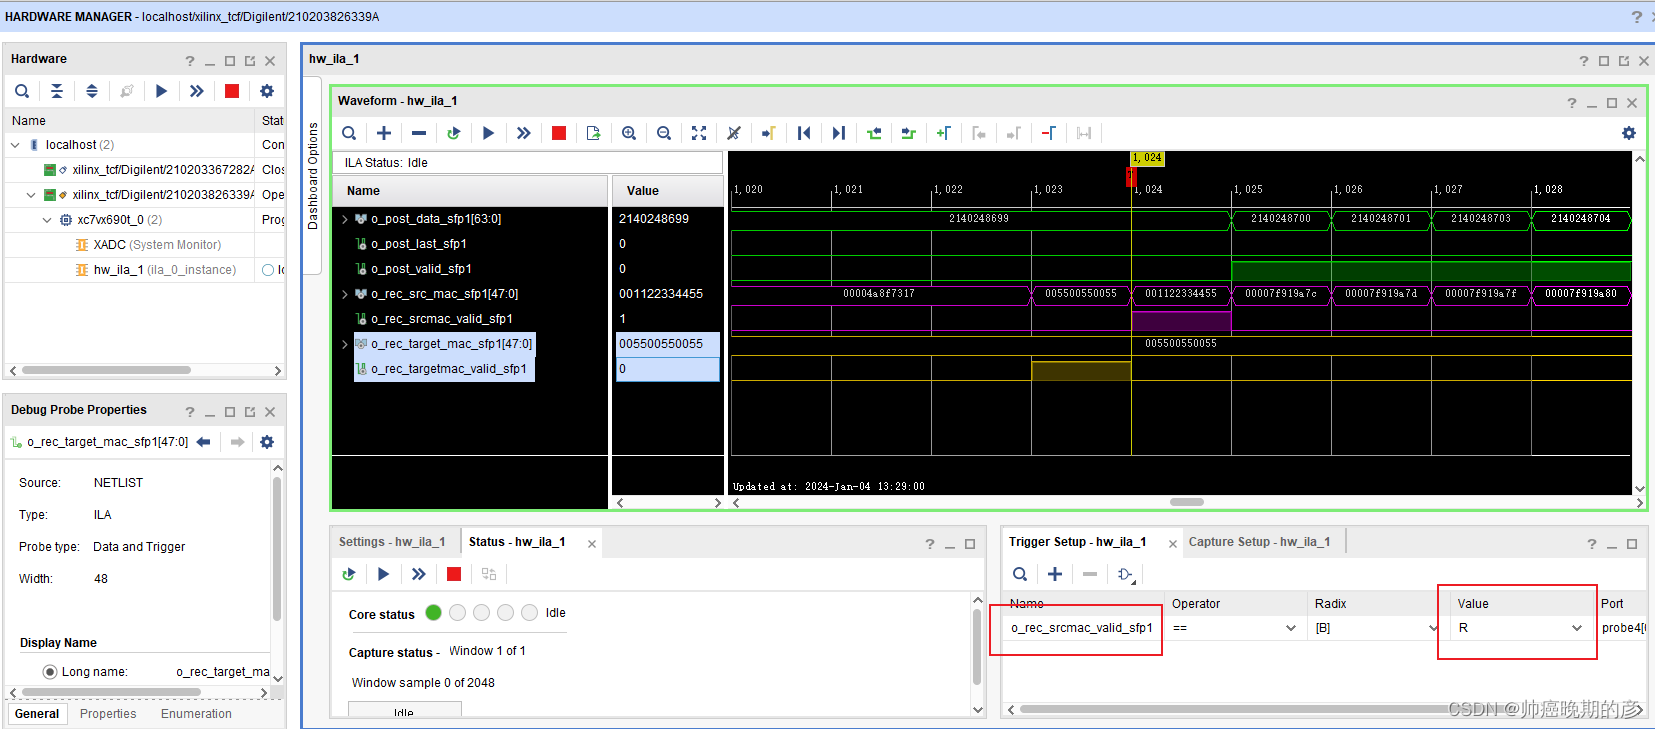This screenshot has height=729, width=1655.
Task: Collapse xilinx_tcf Digilent 210203826339A node
Action: pyautogui.click(x=31, y=195)
